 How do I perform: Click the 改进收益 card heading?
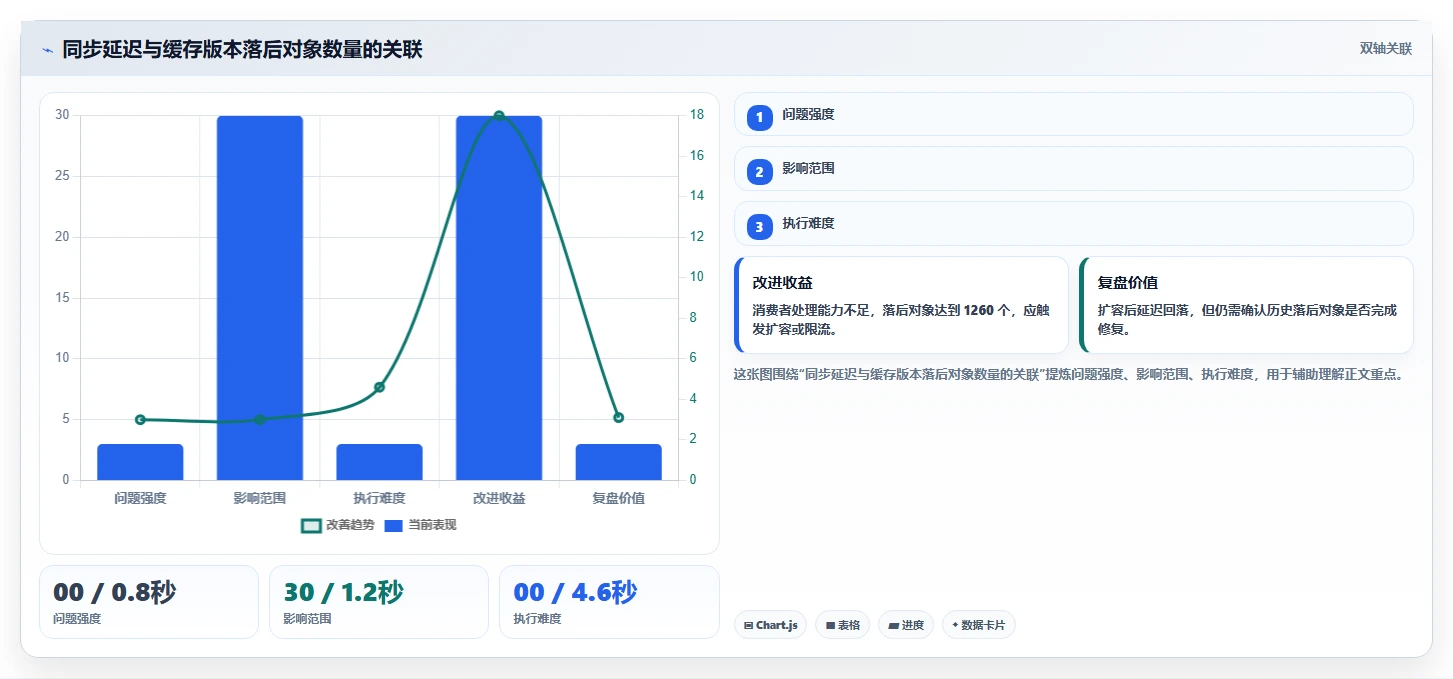pyautogui.click(x=783, y=283)
